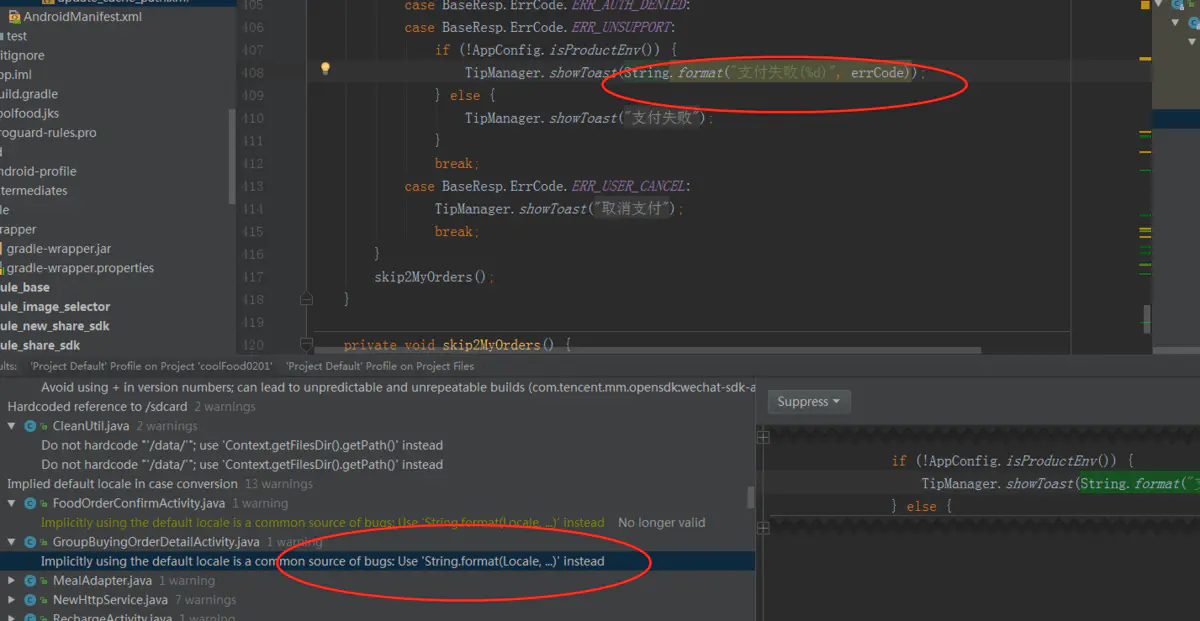1200x621 pixels.
Task: Switch to Profile on Project 'coolFood0201' tab
Action: [x=151, y=366]
